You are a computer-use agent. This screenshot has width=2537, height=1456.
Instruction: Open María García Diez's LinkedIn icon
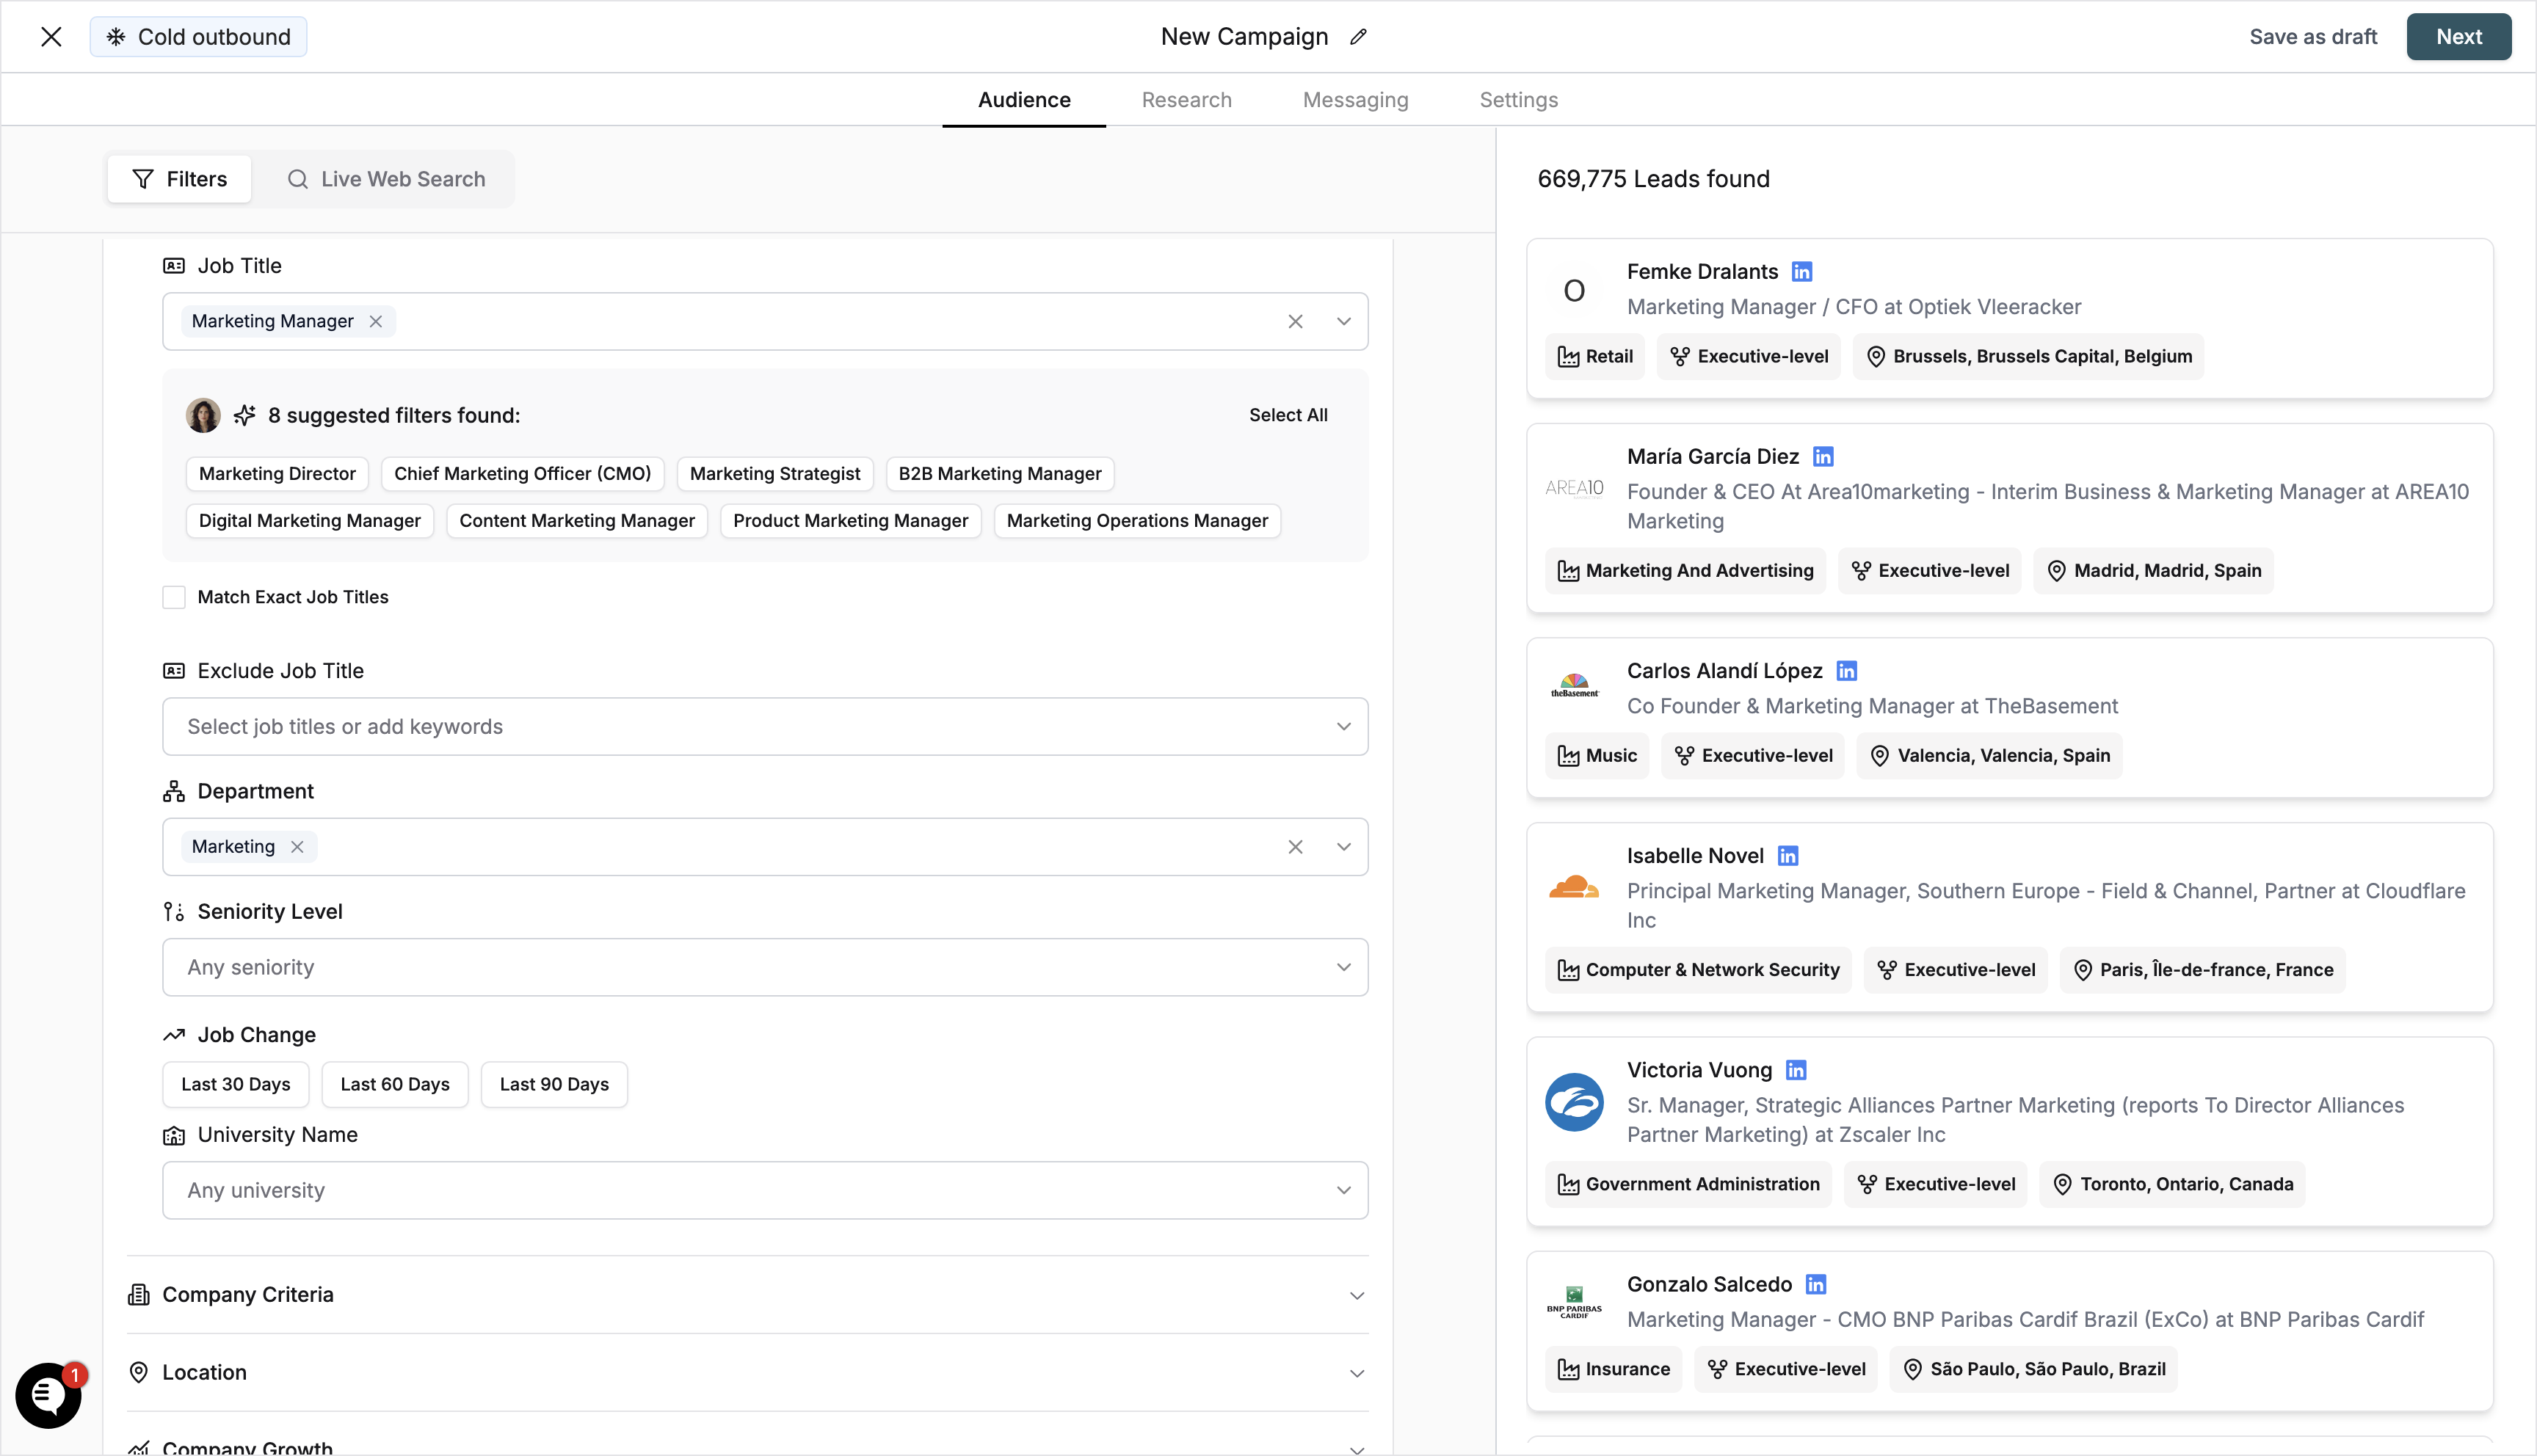[1822, 456]
